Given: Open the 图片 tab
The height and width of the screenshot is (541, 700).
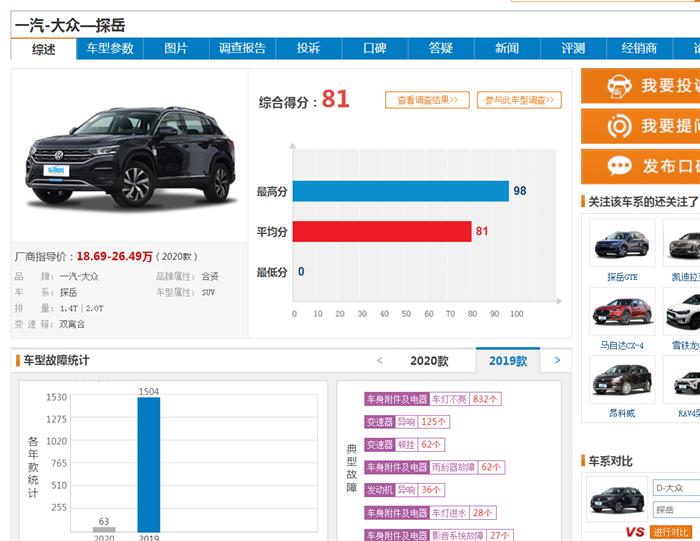Looking at the screenshot, I should tap(176, 49).
